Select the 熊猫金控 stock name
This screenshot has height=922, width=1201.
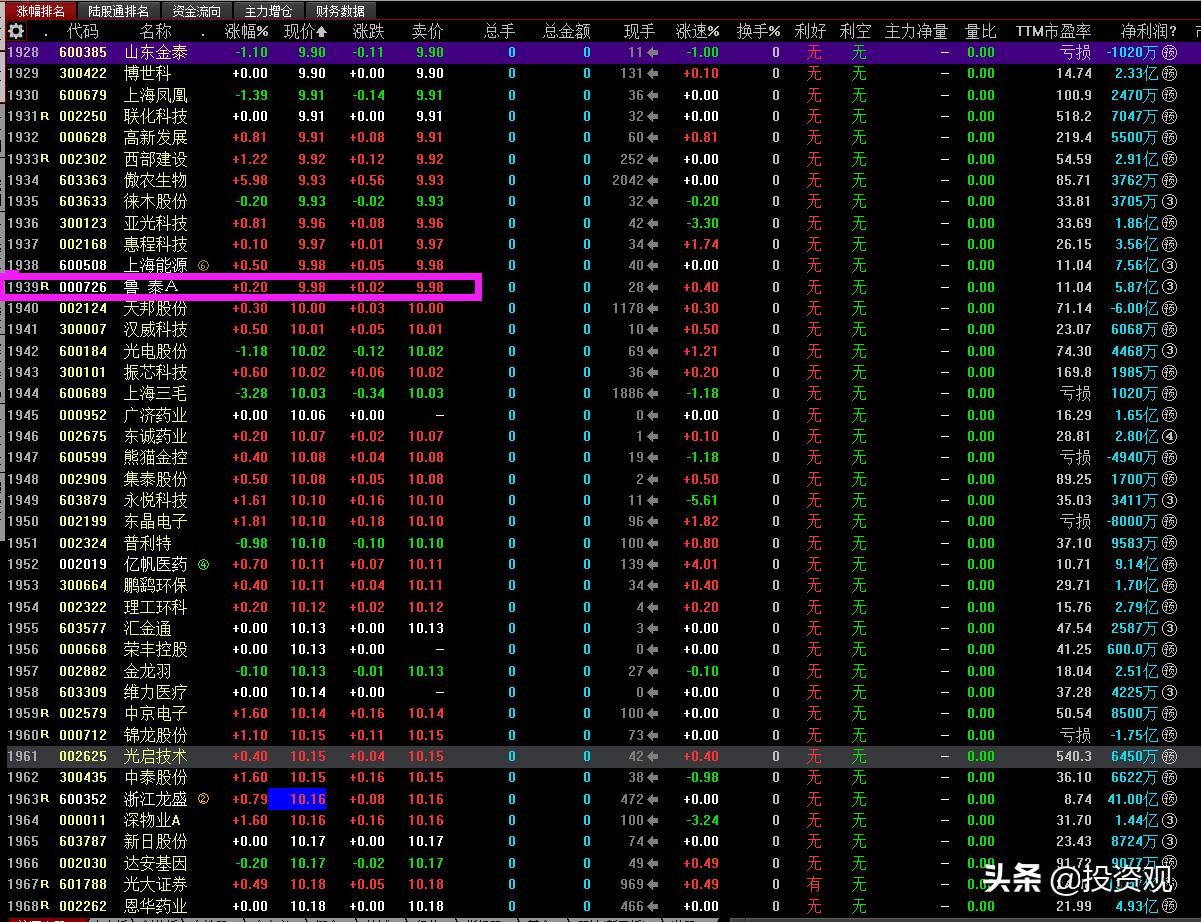(155, 458)
